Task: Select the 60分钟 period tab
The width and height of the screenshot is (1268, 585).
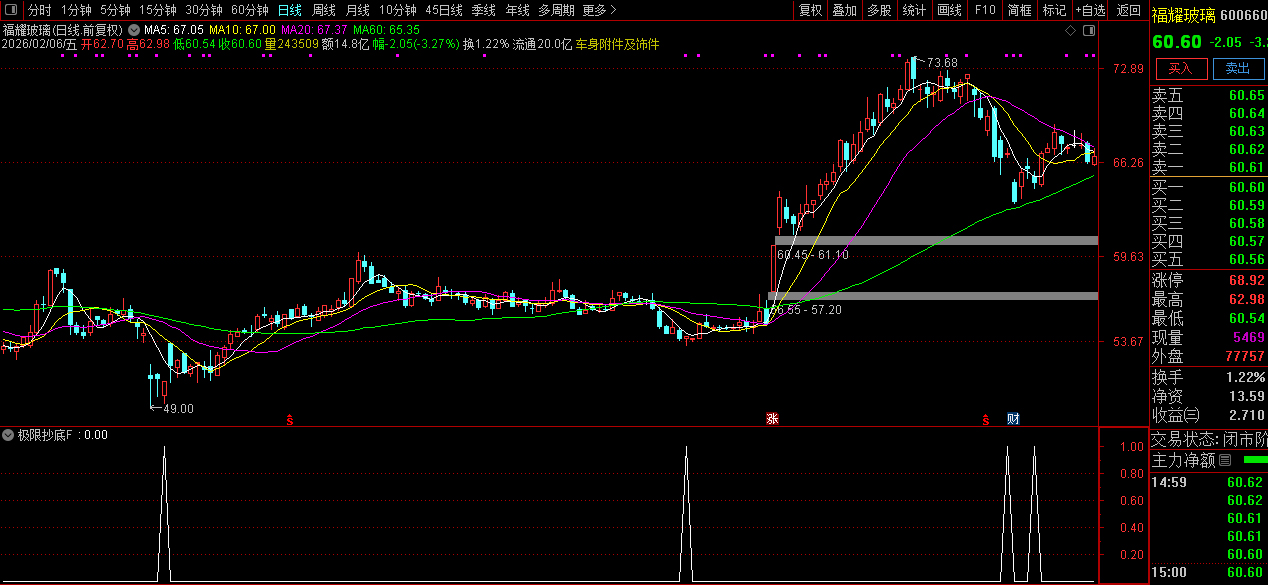Action: pyautogui.click(x=250, y=10)
